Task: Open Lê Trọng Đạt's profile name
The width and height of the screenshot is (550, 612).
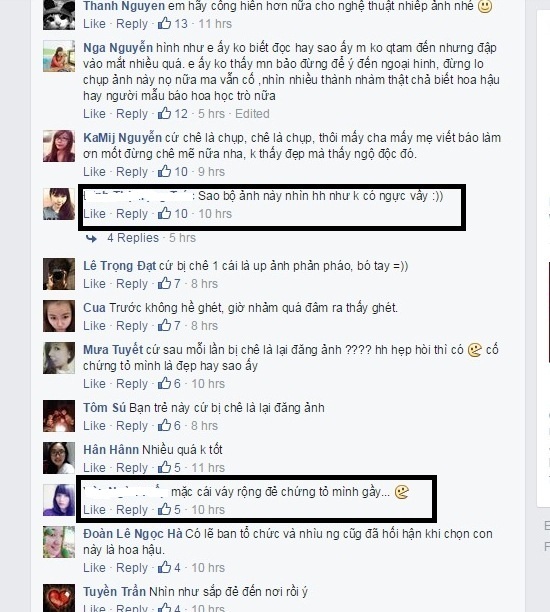Action: (119, 266)
